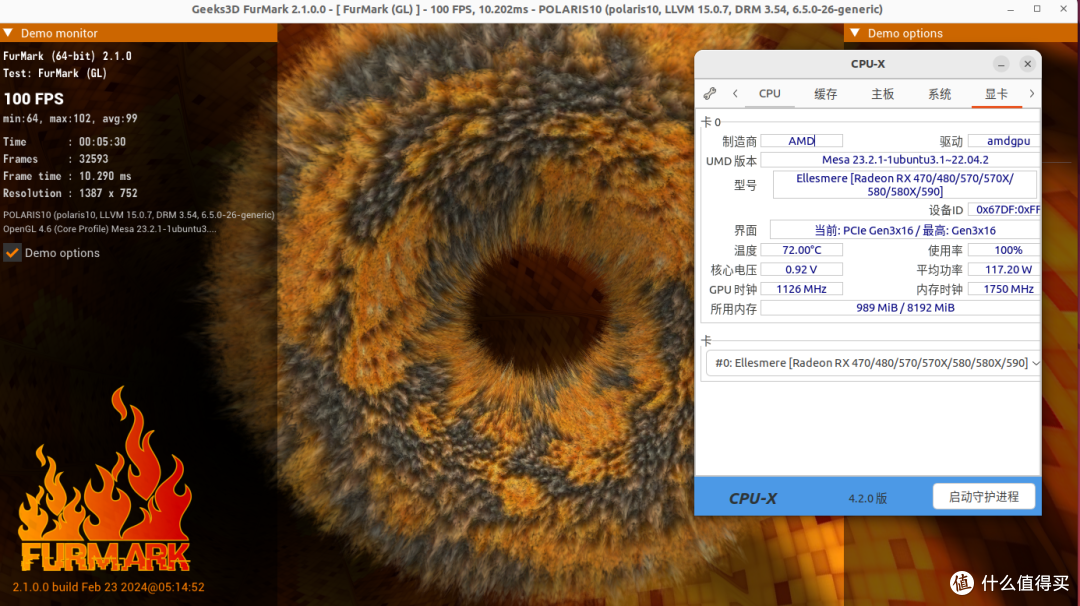Click the Frame time 10.290 ms row

68,176
